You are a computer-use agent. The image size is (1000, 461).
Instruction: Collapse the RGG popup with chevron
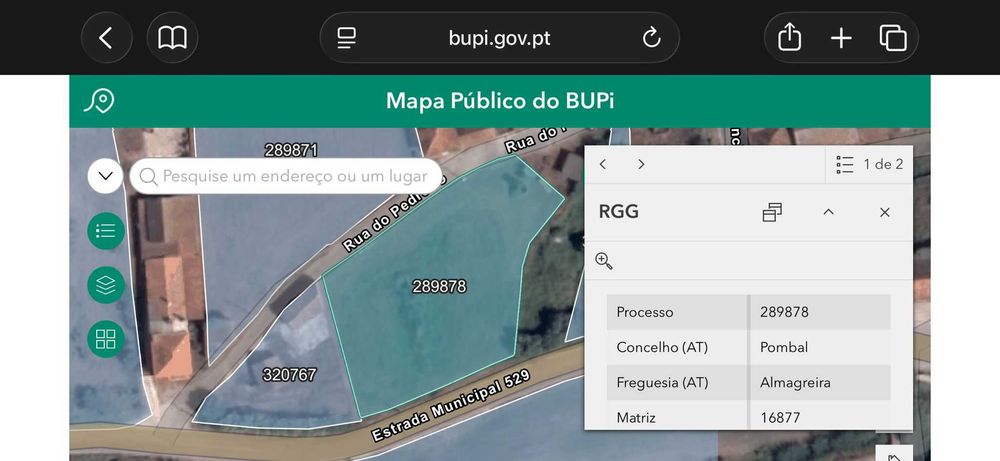[828, 212]
